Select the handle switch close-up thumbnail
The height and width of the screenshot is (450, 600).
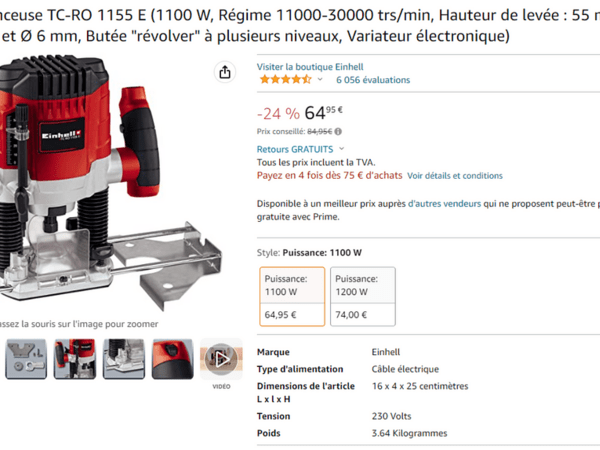pyautogui.click(x=173, y=359)
